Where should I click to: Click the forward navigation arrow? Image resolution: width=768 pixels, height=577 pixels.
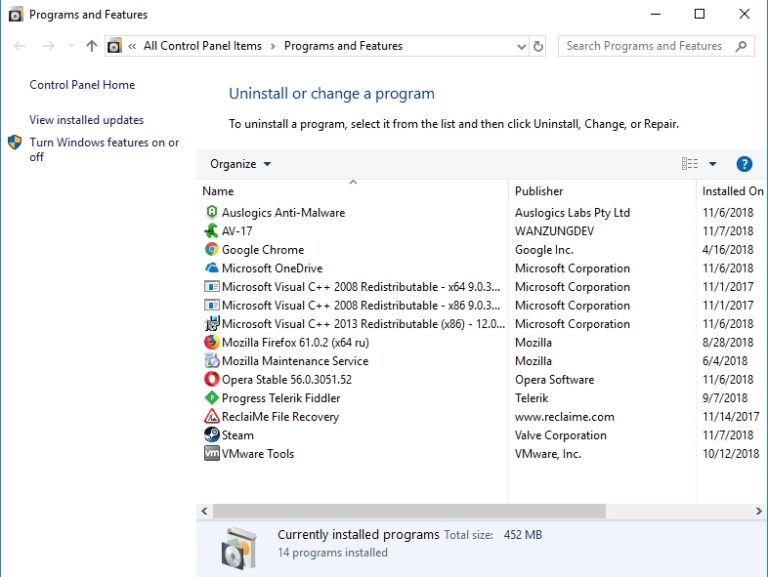(48, 46)
